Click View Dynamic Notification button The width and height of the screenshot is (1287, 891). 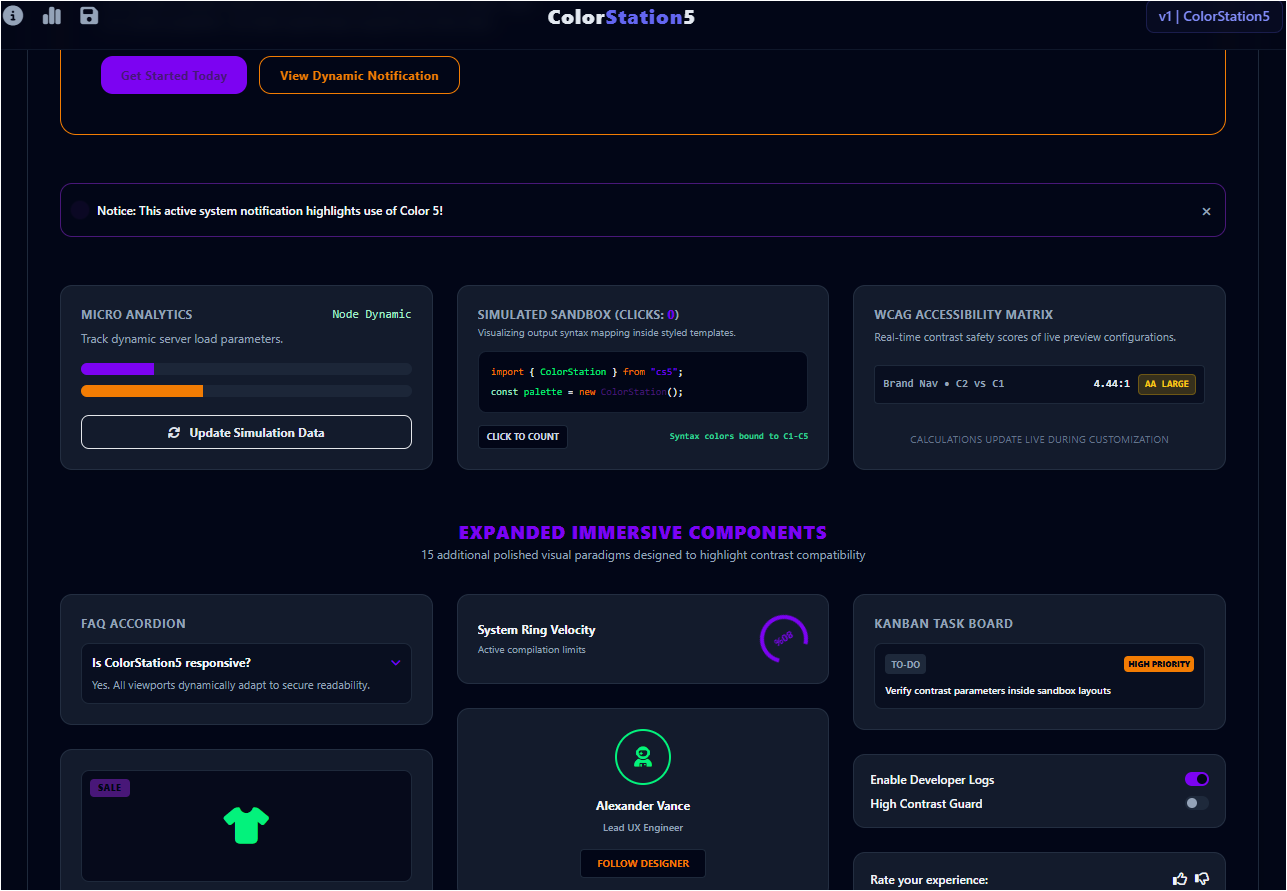pyautogui.click(x=359, y=75)
